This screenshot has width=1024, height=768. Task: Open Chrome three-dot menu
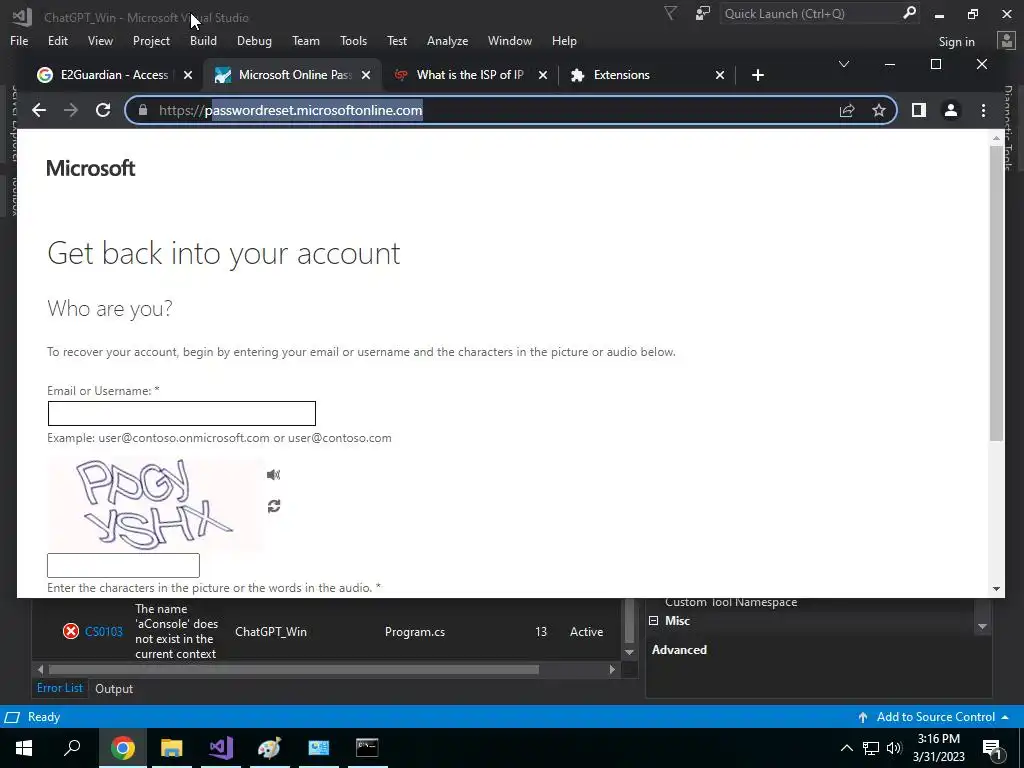pyautogui.click(x=984, y=110)
